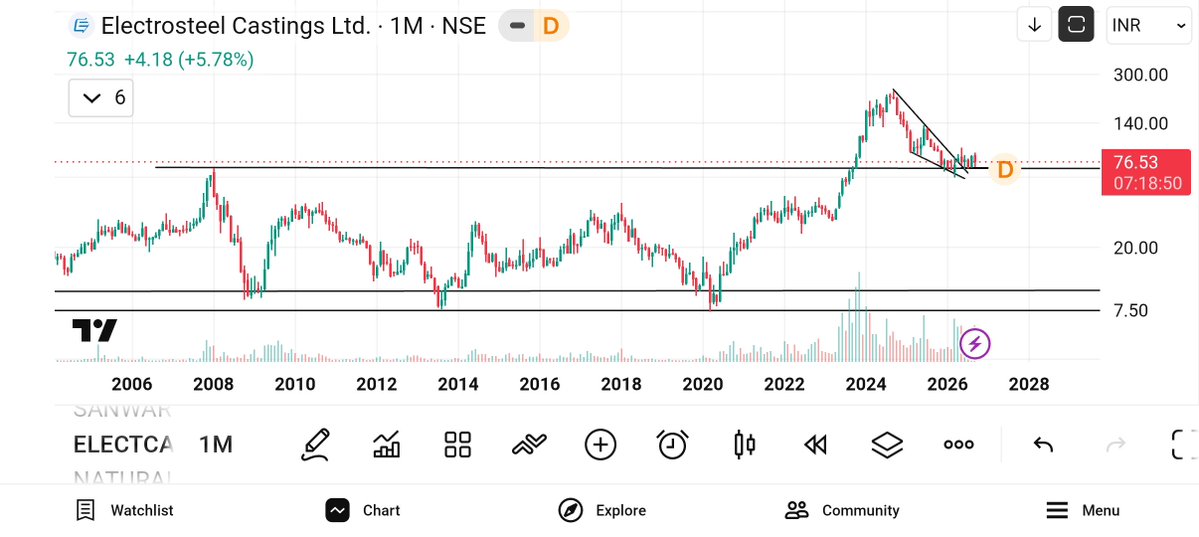Image resolution: width=1199 pixels, height=537 pixels.
Task: Add symbol with the plus circle icon
Action: tap(600, 444)
